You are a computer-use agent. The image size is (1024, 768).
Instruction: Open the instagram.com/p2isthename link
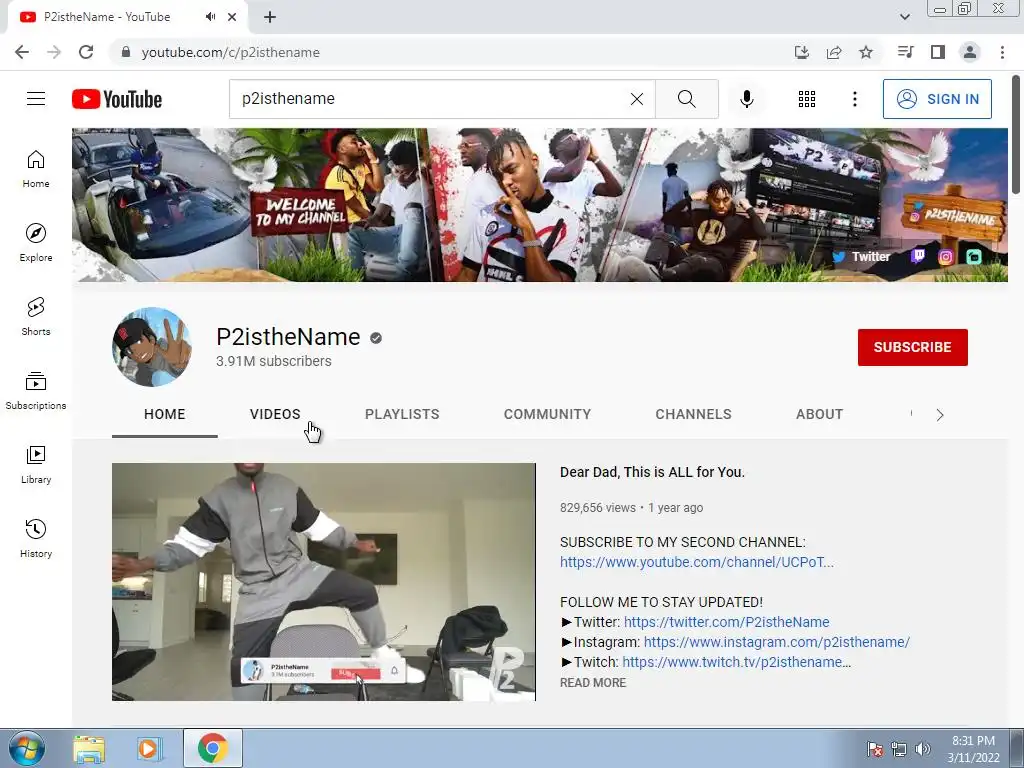(x=776, y=642)
